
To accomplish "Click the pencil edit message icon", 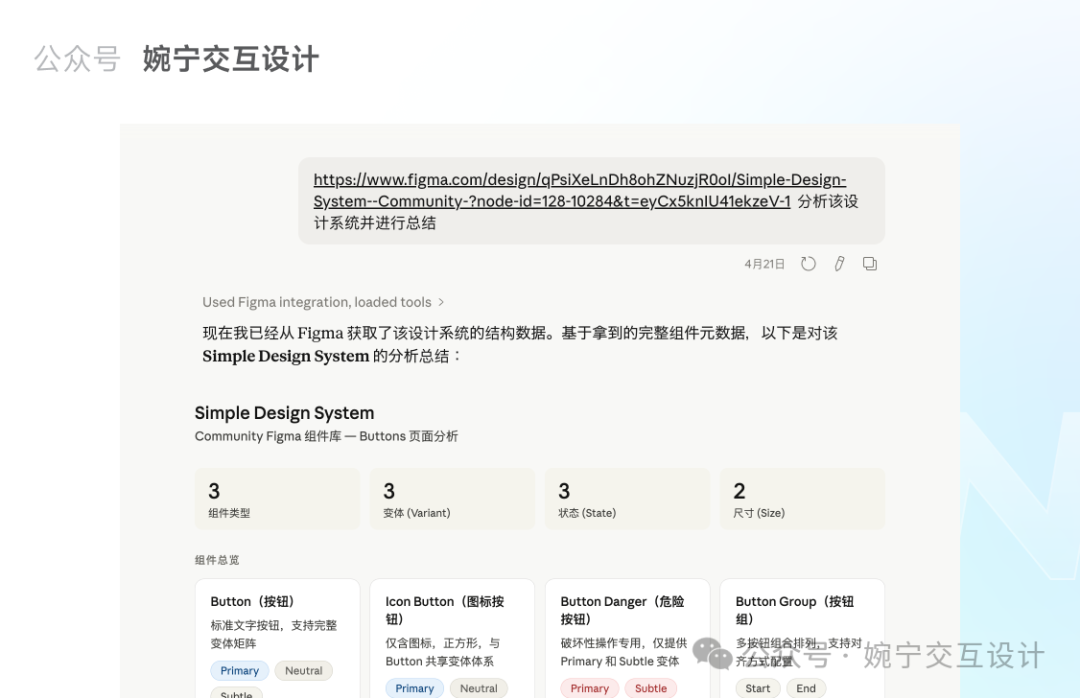I will 839,264.
